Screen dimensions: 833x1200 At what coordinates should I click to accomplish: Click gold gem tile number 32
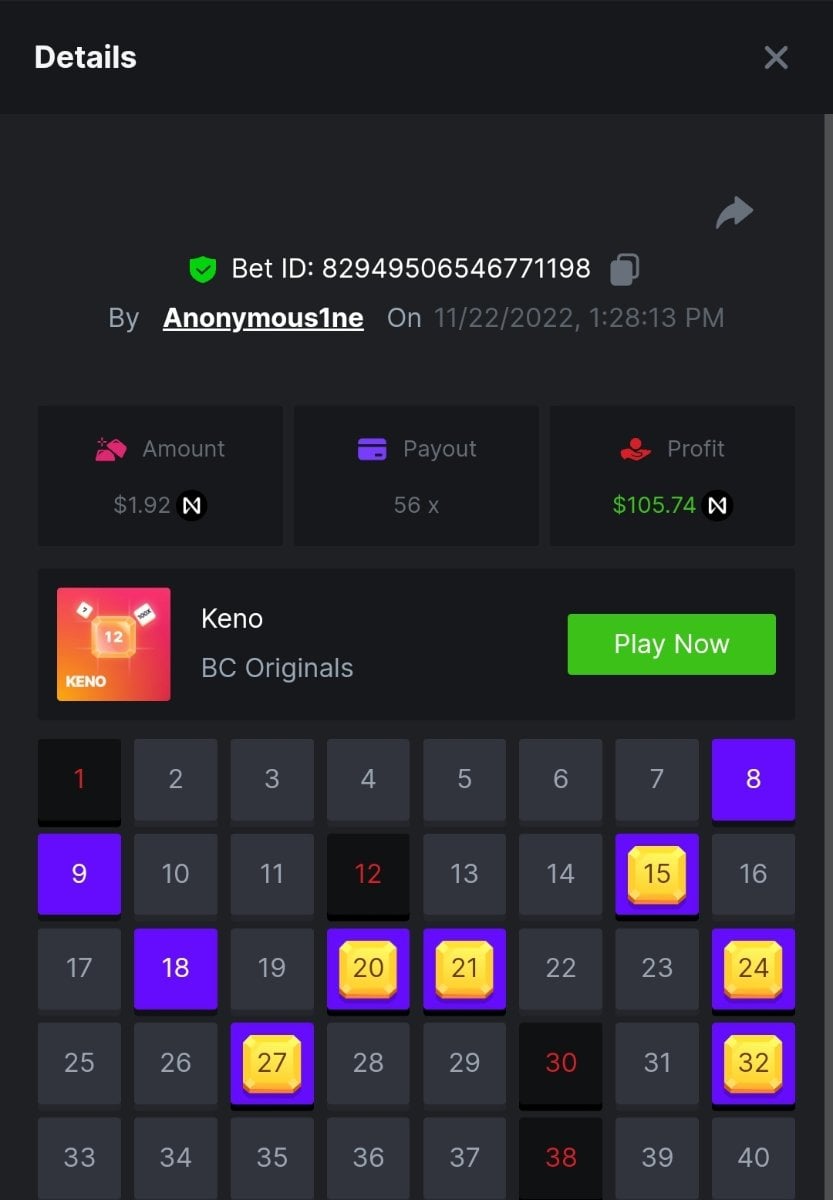click(753, 1062)
